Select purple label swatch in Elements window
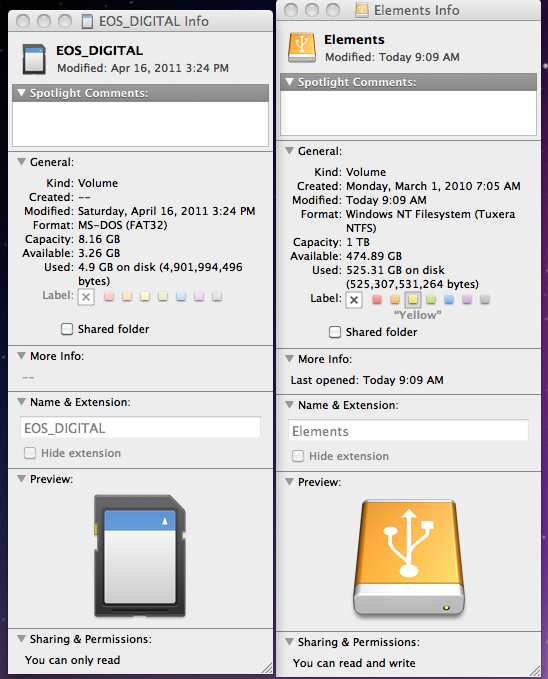The width and height of the screenshot is (548, 679). click(x=467, y=300)
